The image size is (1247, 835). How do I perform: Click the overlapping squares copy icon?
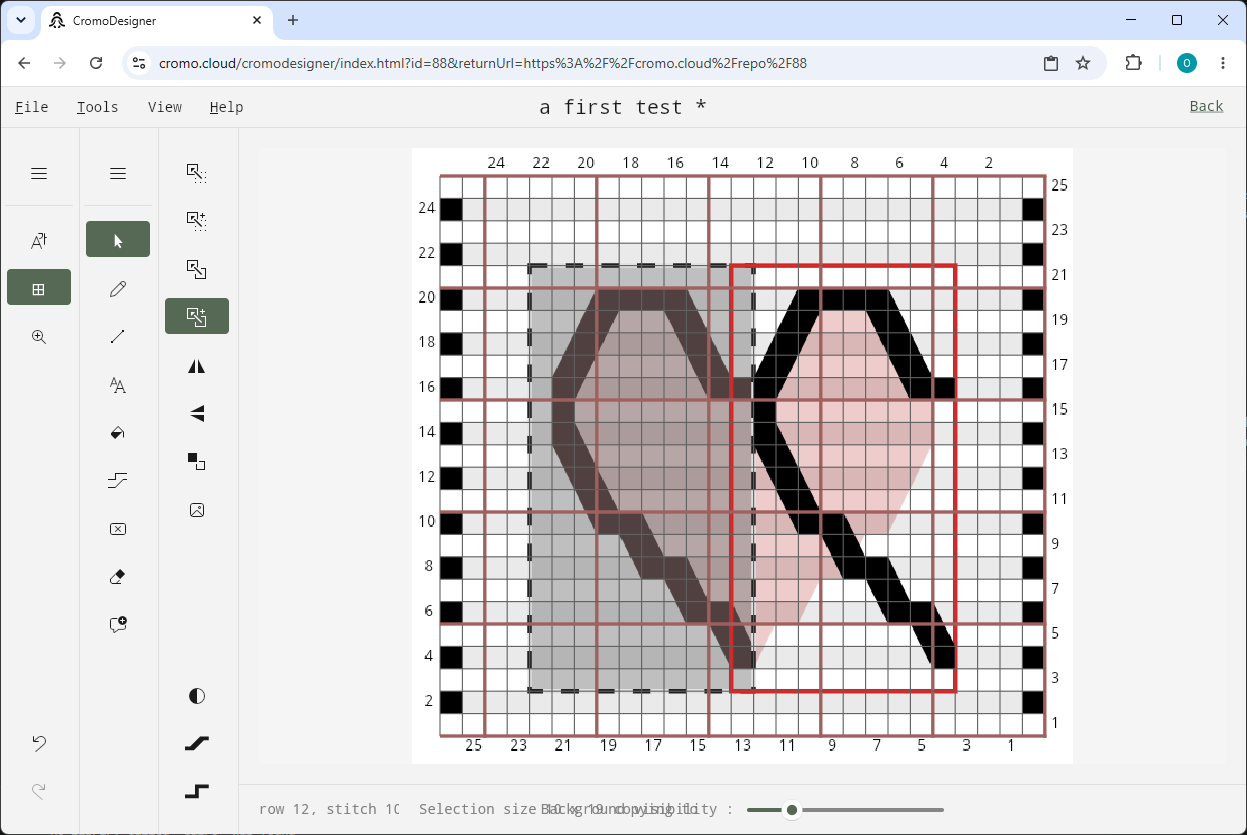click(x=197, y=270)
